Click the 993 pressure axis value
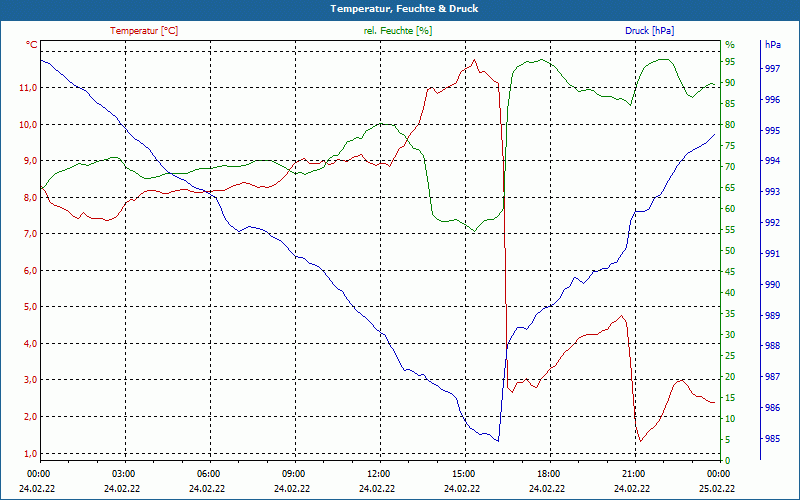This screenshot has height=500, width=800. pos(772,192)
